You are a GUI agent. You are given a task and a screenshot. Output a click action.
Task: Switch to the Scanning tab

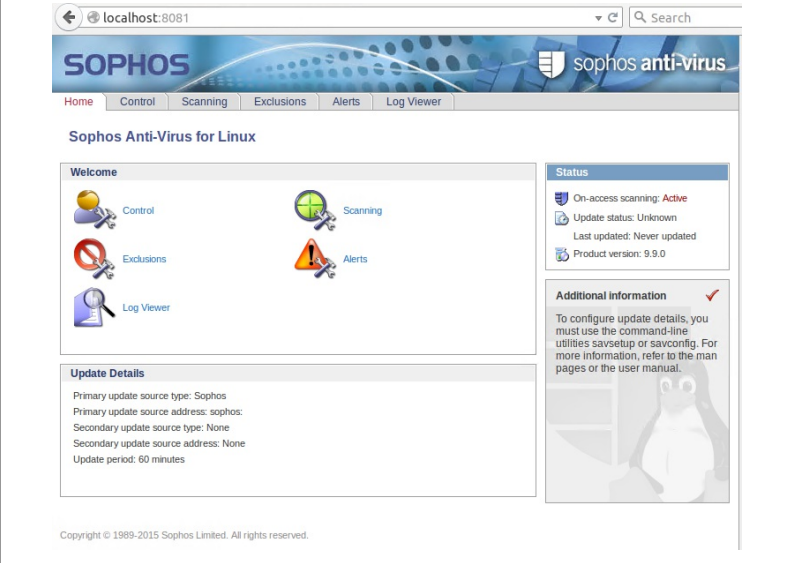(x=204, y=102)
